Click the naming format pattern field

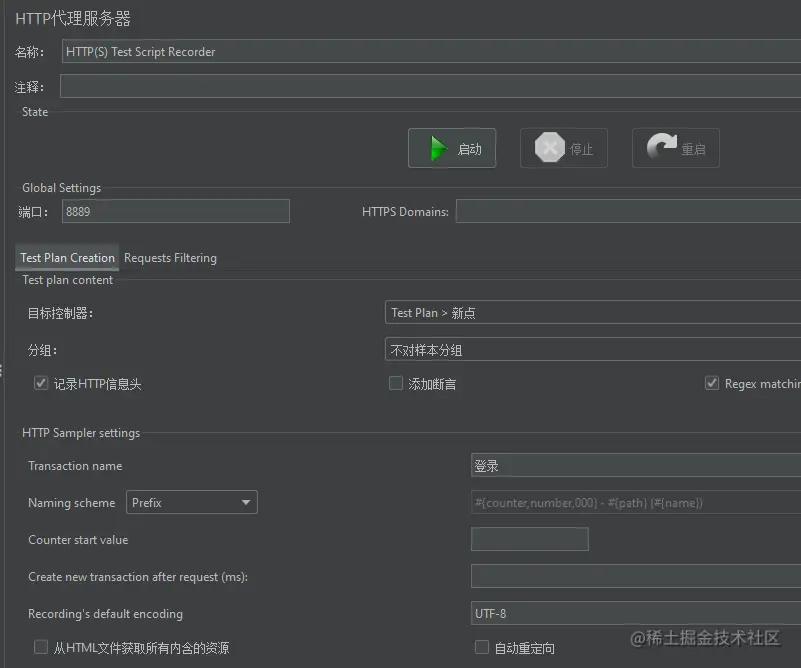pos(635,503)
